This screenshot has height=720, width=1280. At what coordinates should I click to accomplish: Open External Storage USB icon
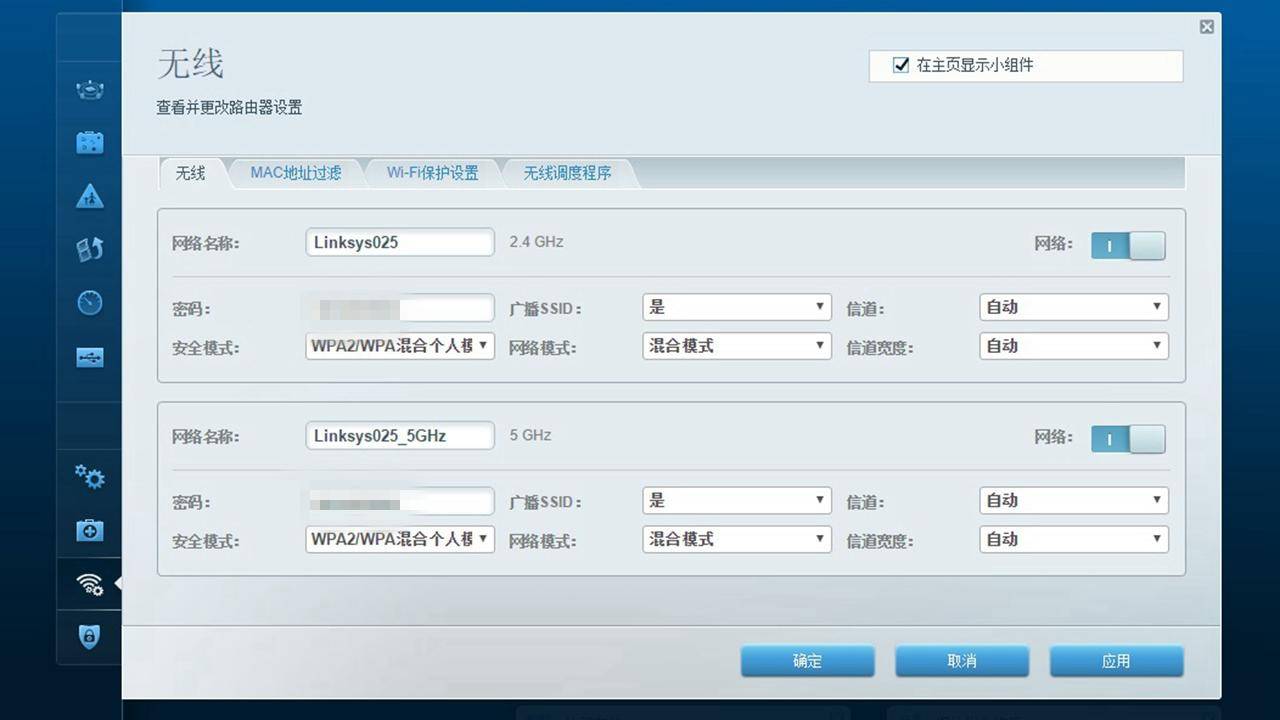89,356
